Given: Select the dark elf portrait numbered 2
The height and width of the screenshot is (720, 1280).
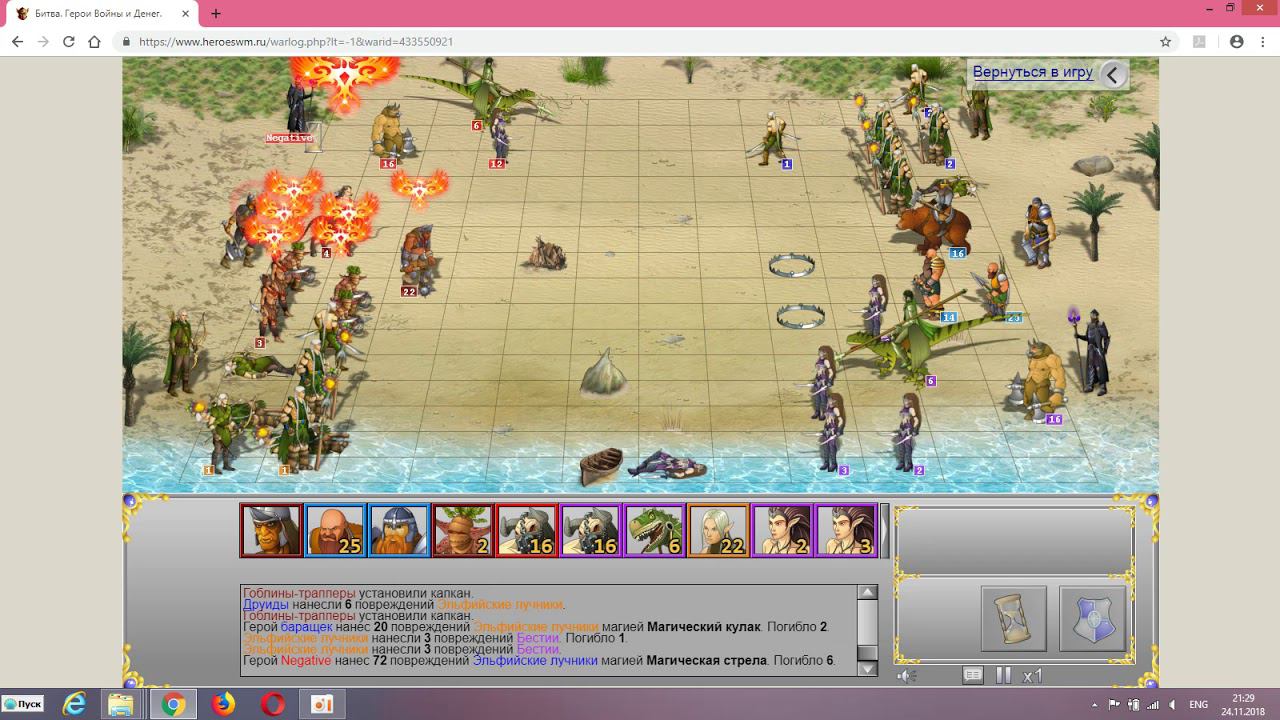Looking at the screenshot, I should coord(783,530).
